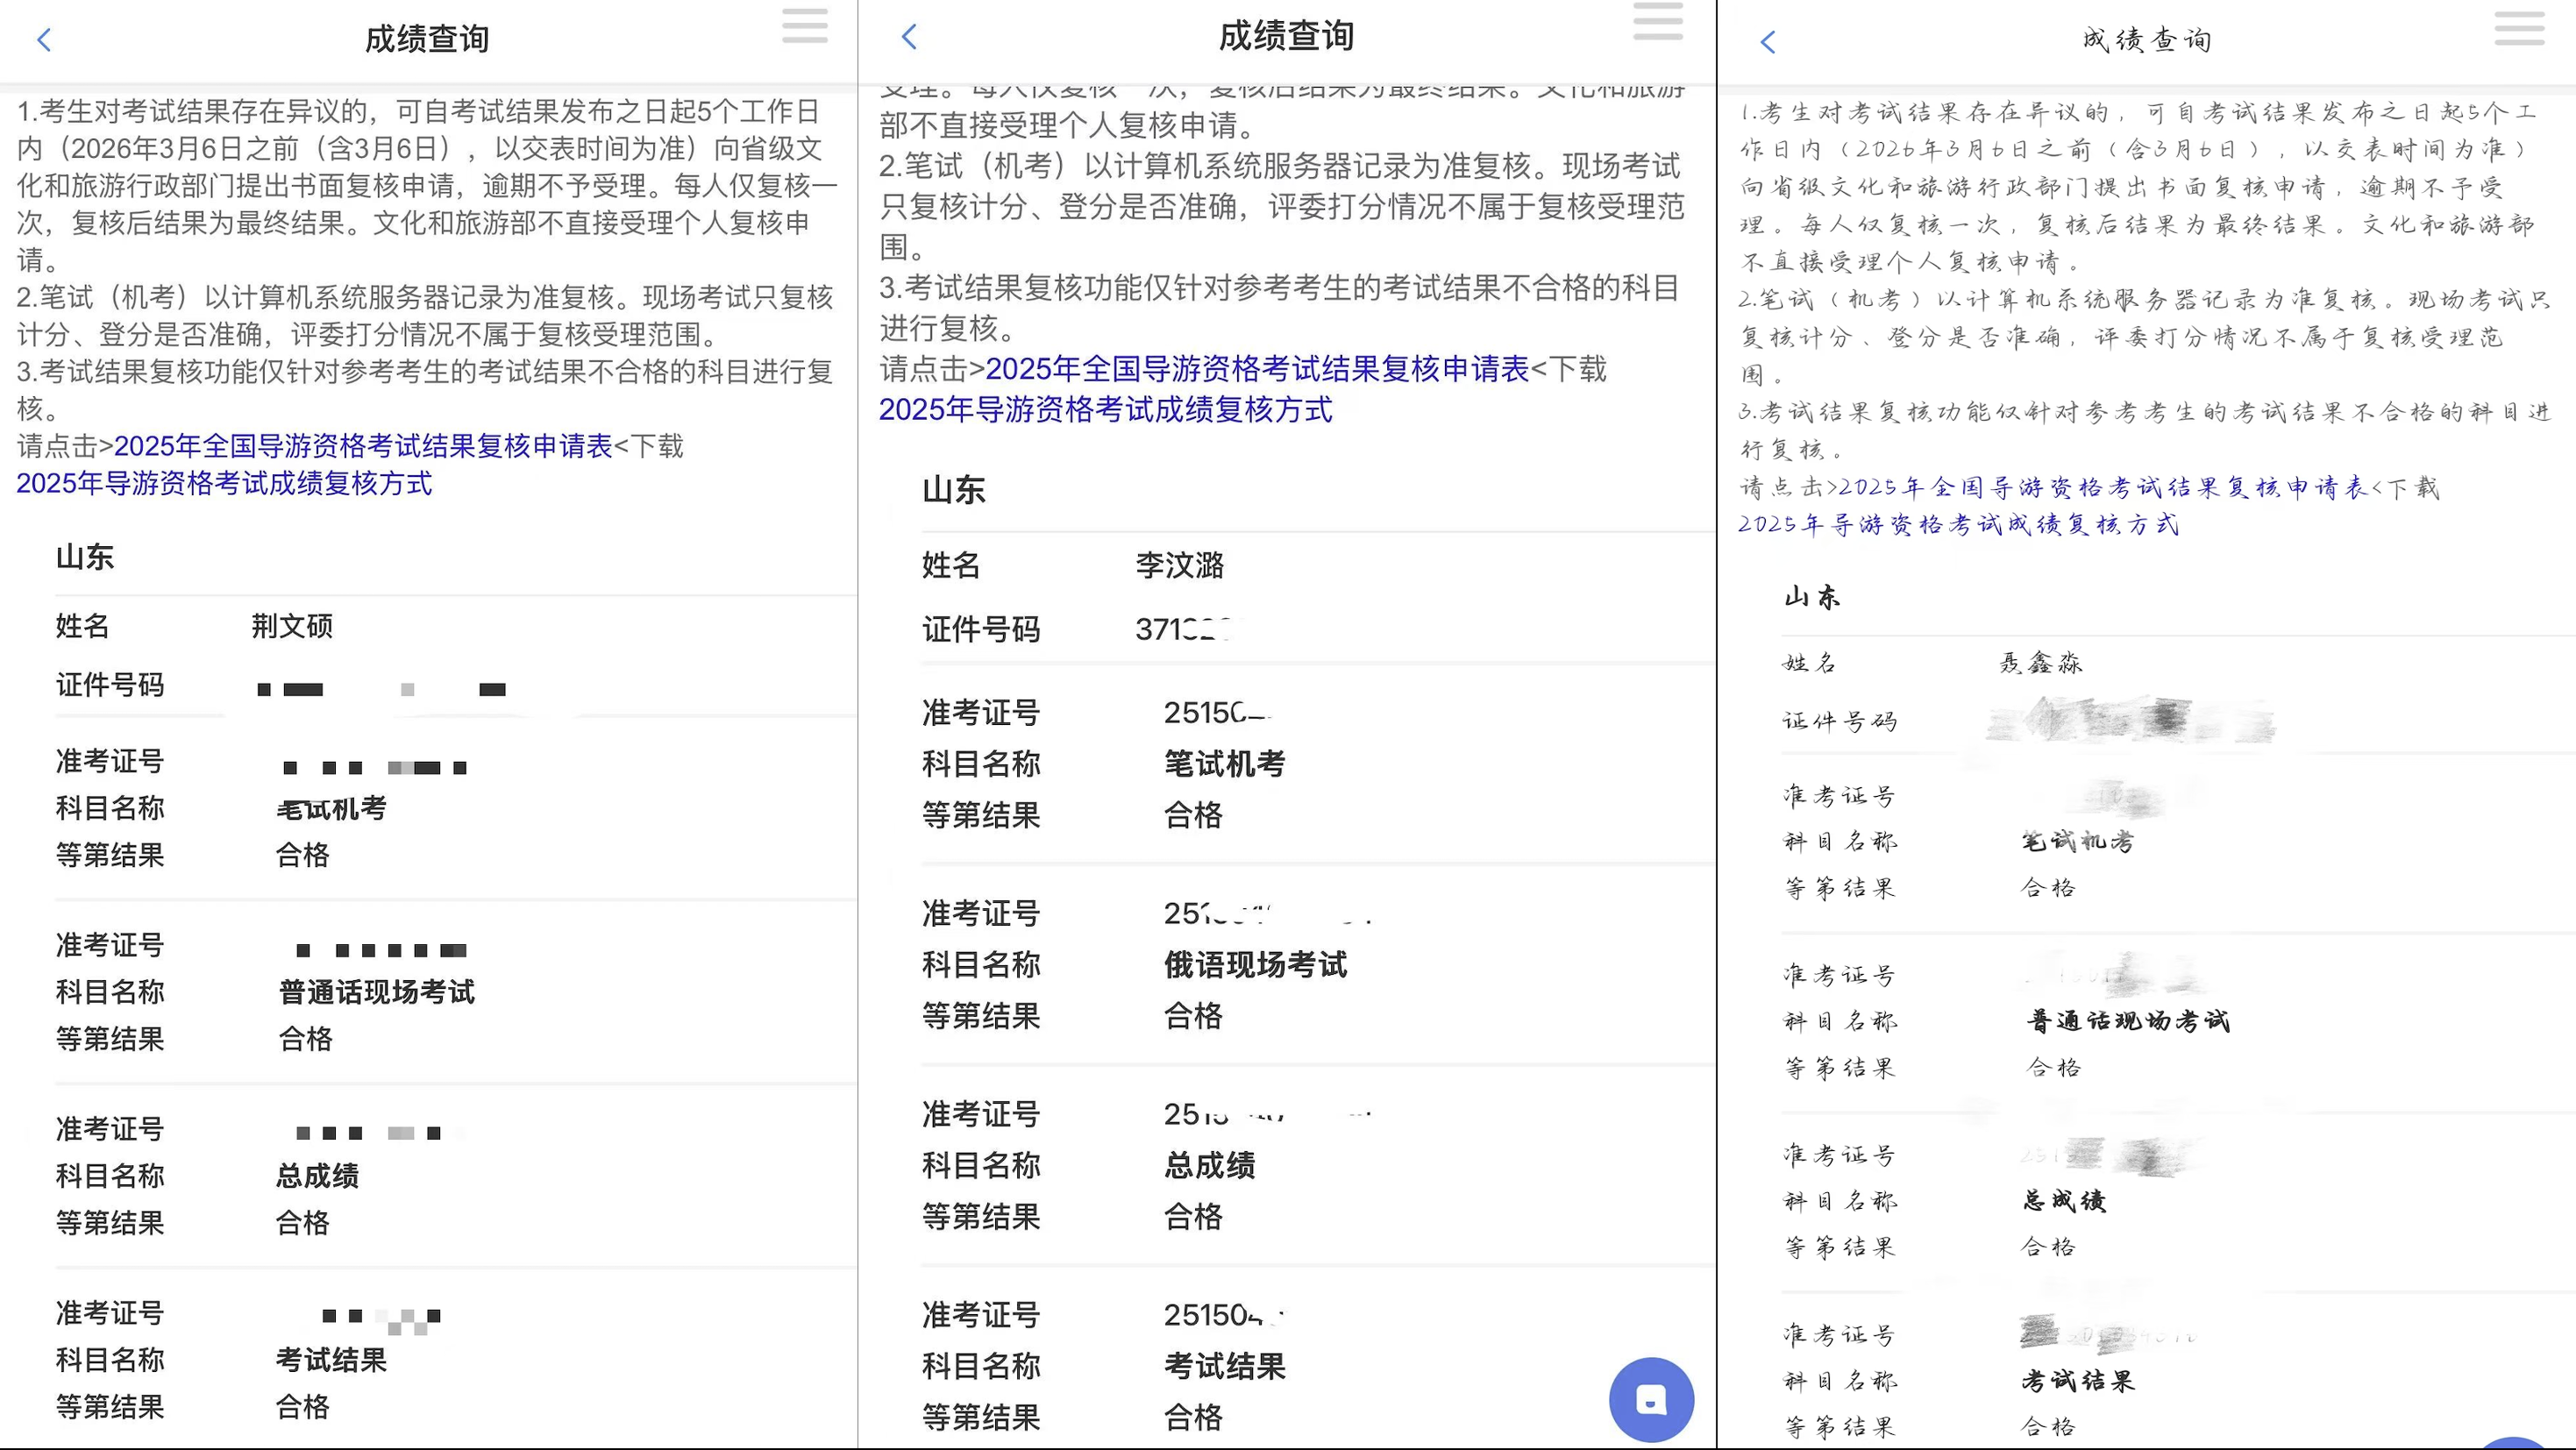Image resolution: width=2576 pixels, height=1450 pixels.
Task: Open 复核申请表 download link in middle panel
Action: (x=1257, y=369)
